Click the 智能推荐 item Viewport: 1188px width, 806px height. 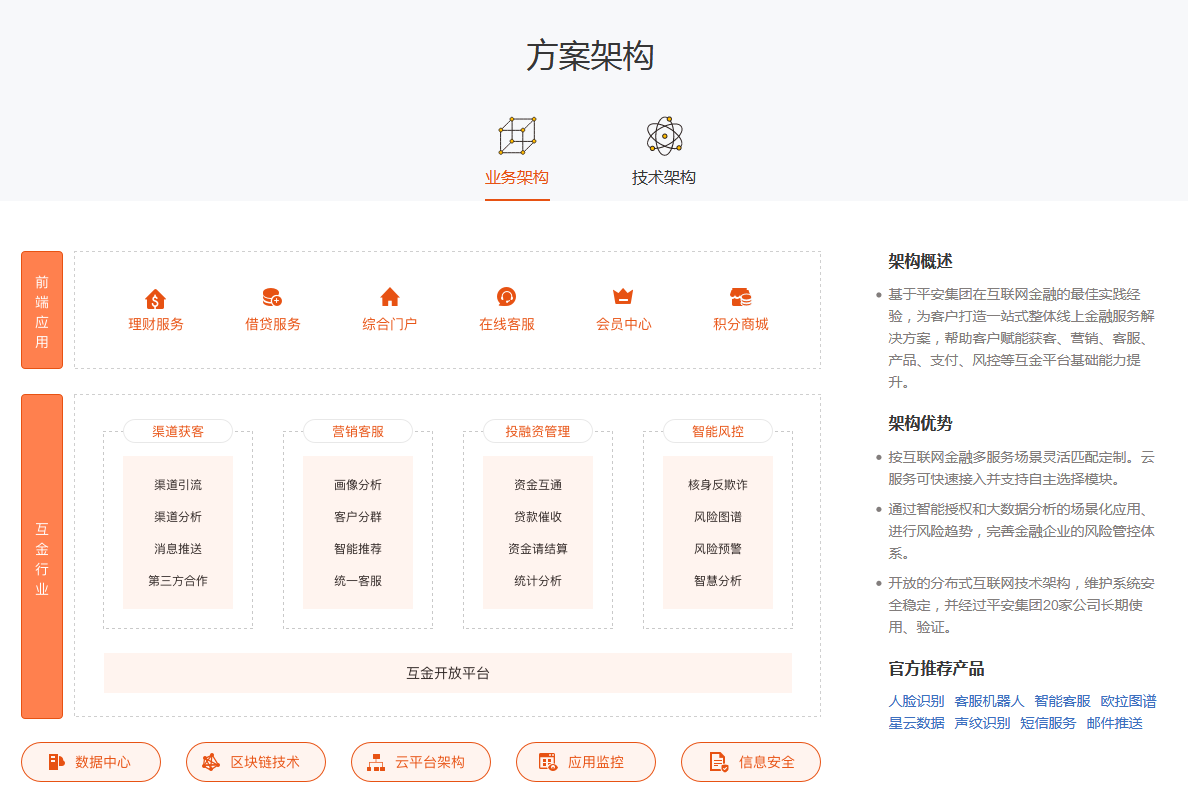[x=358, y=548]
